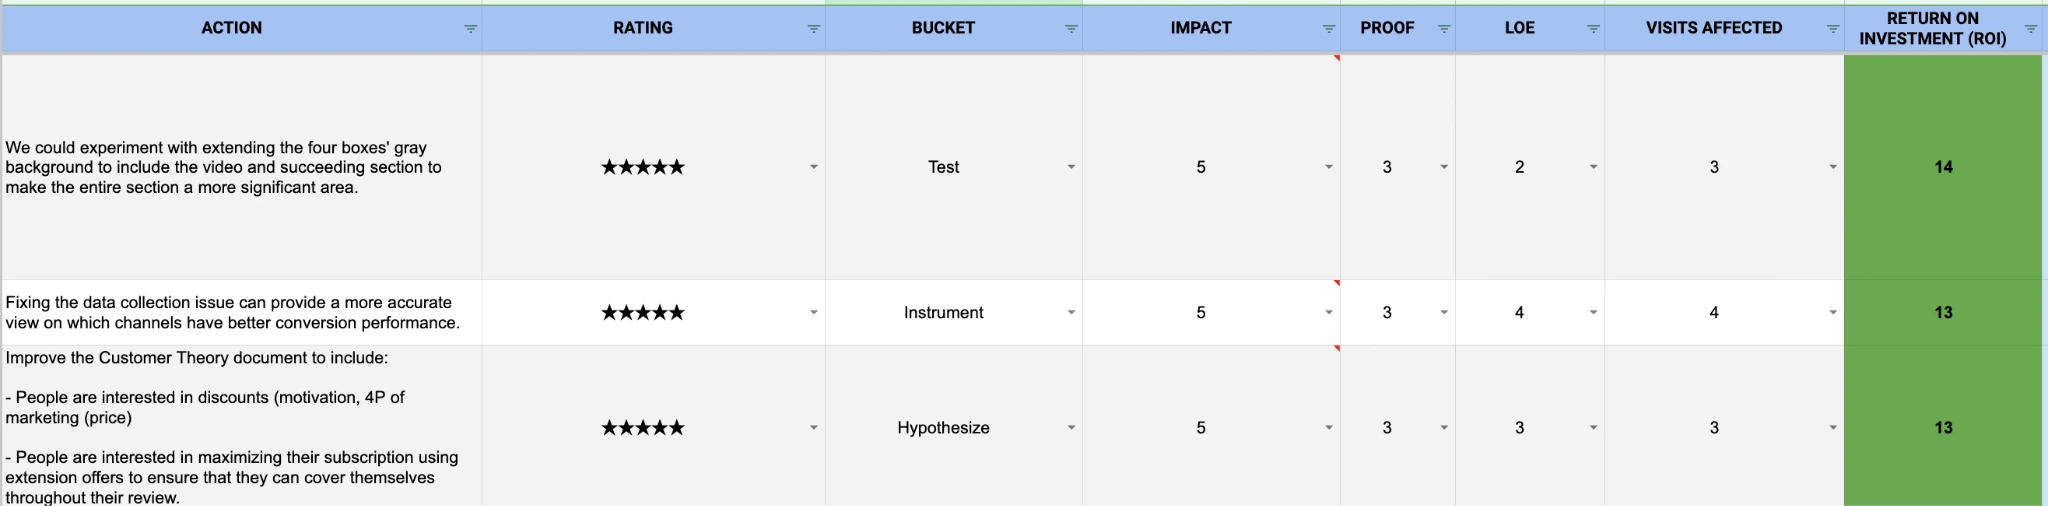Click the Test bucket cell
The width and height of the screenshot is (2048, 506).
click(x=943, y=167)
